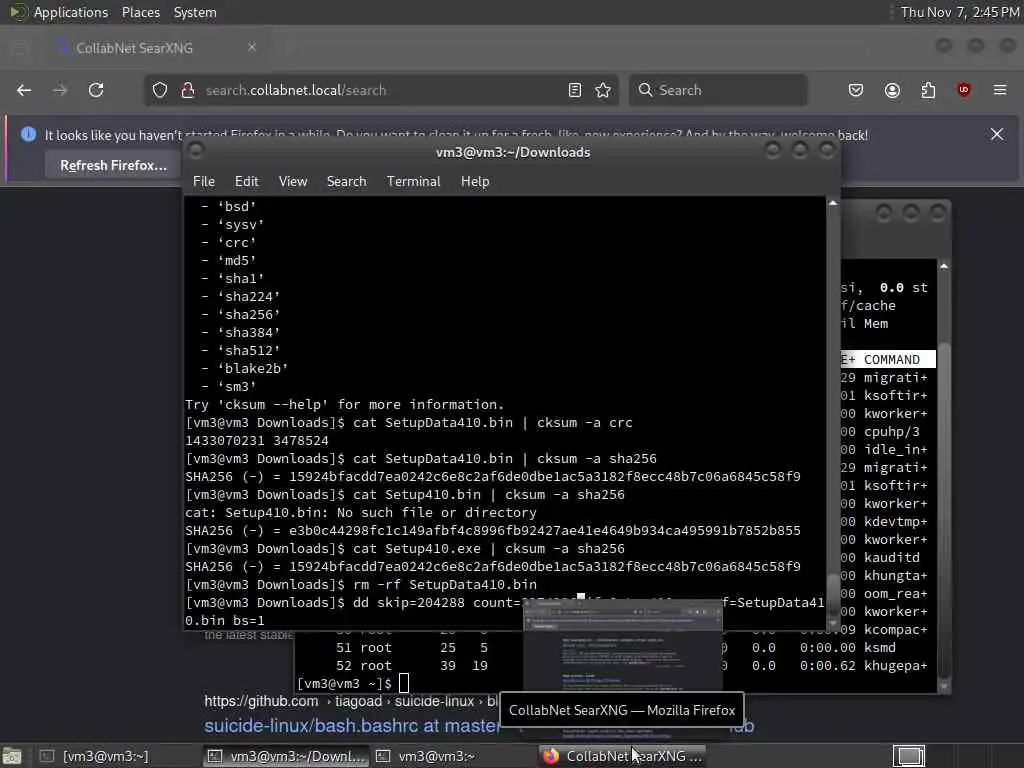Image resolution: width=1024 pixels, height=768 pixels.
Task: Click the terminal scrollbar up arrow
Action: [833, 203]
